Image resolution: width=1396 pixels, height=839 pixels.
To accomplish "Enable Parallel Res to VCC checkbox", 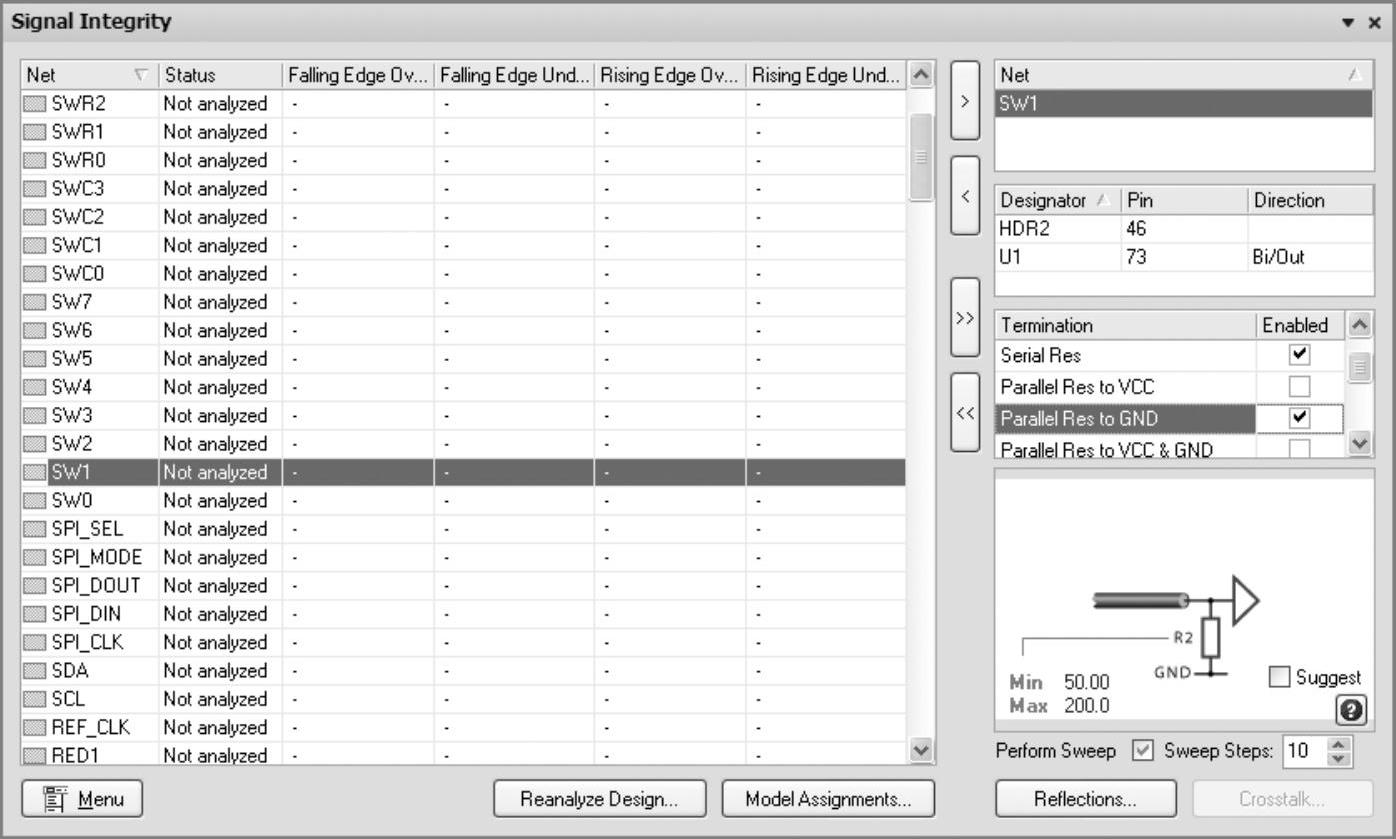I will pyautogui.click(x=1299, y=386).
